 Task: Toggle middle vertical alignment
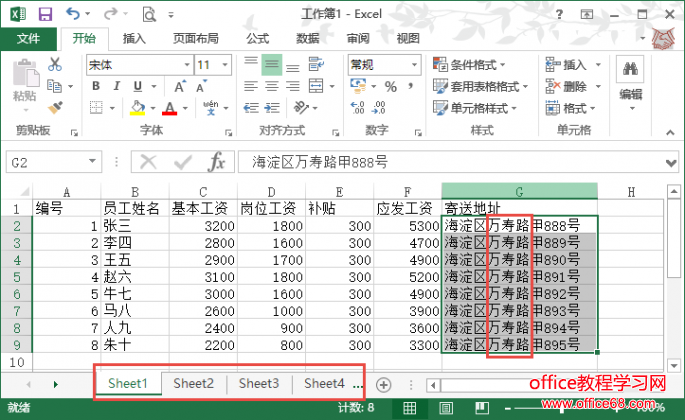tap(272, 65)
